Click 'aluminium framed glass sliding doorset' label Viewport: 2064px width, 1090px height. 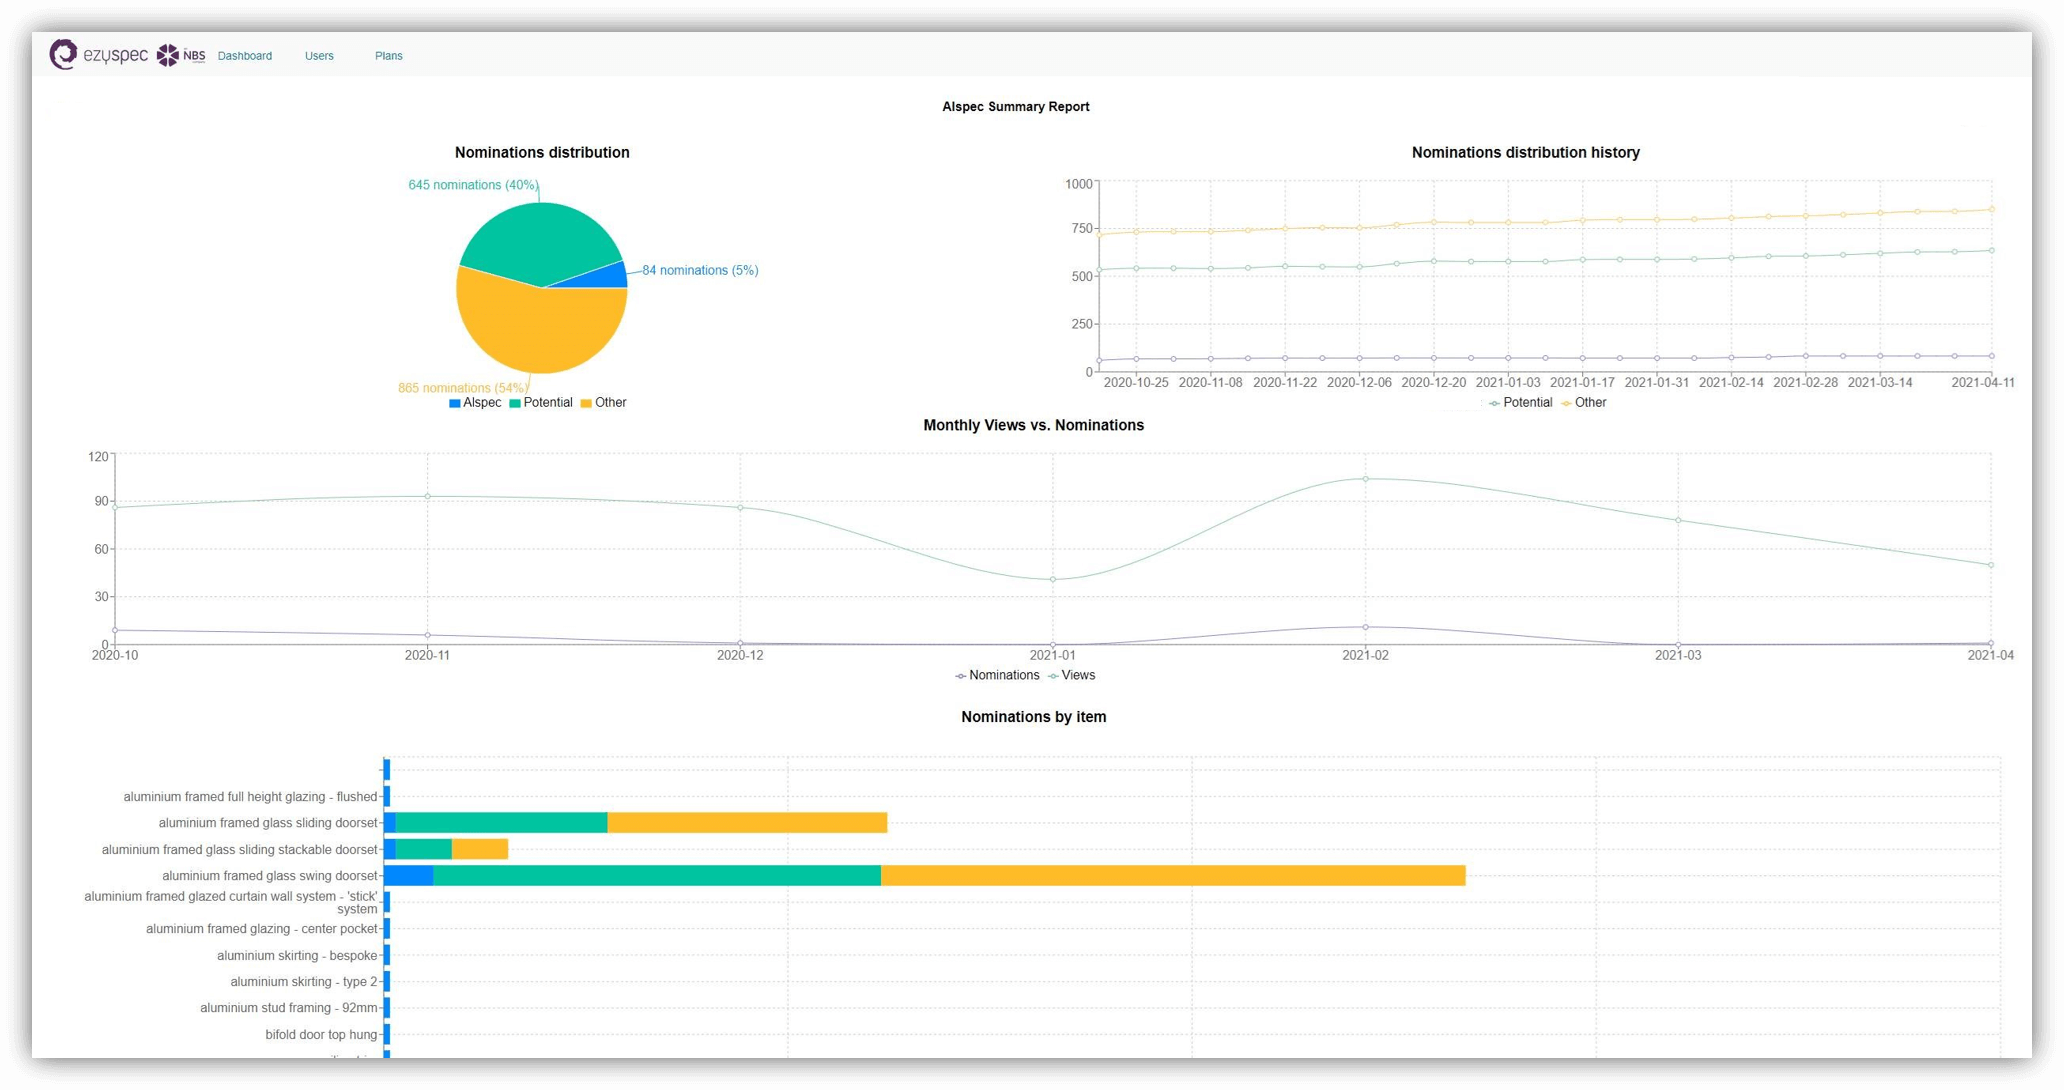pyautogui.click(x=268, y=823)
